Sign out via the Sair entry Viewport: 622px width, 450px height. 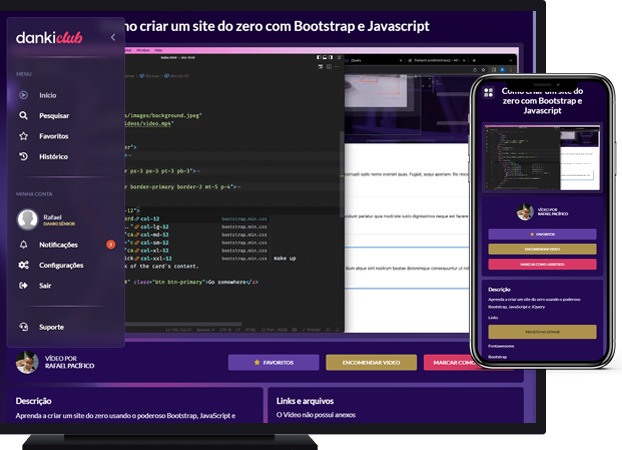[x=45, y=286]
